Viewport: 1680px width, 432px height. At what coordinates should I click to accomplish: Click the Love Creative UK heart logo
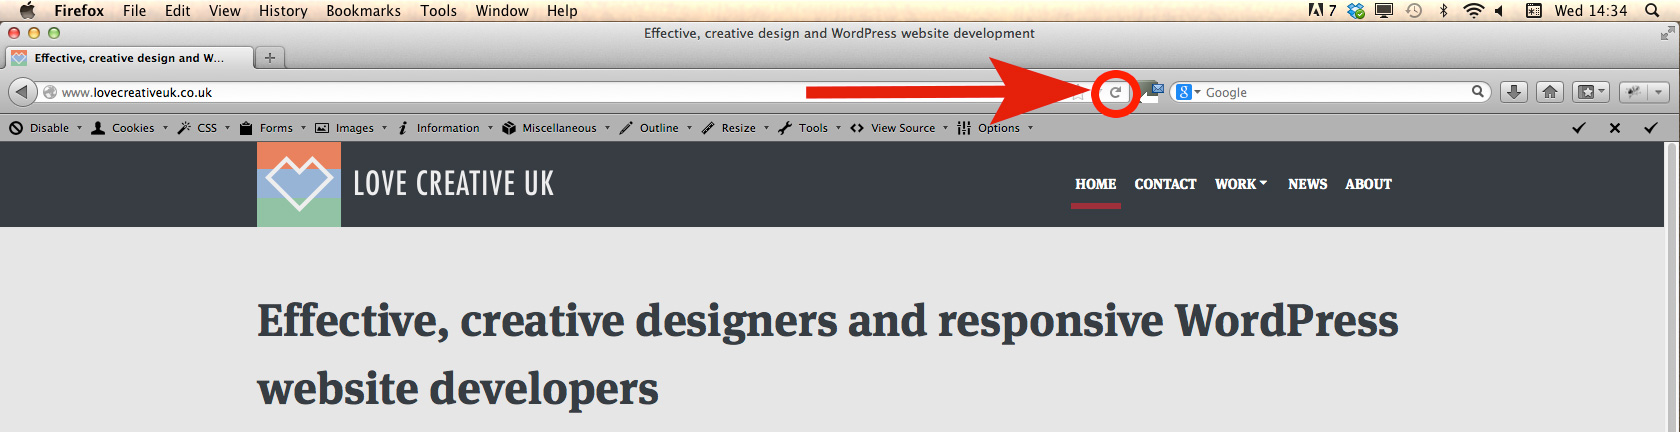pos(299,184)
